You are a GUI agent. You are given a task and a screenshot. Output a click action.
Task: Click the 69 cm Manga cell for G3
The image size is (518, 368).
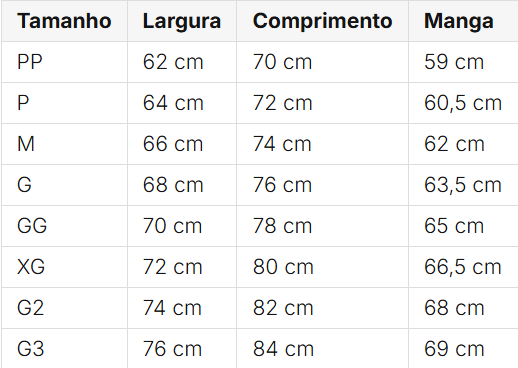[x=463, y=349]
